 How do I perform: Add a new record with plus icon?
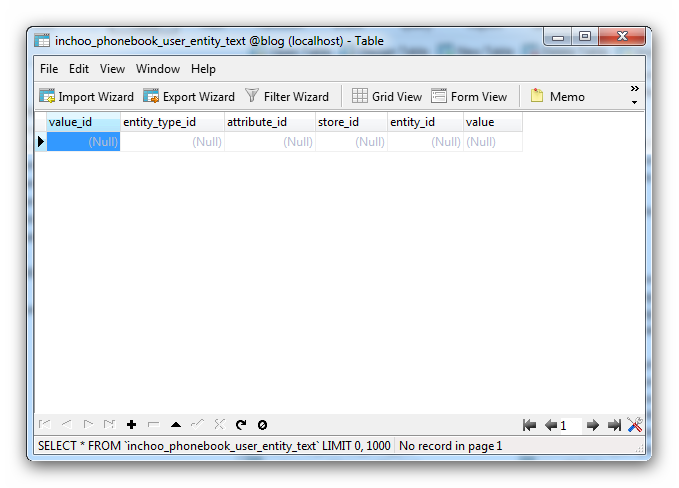click(x=131, y=425)
